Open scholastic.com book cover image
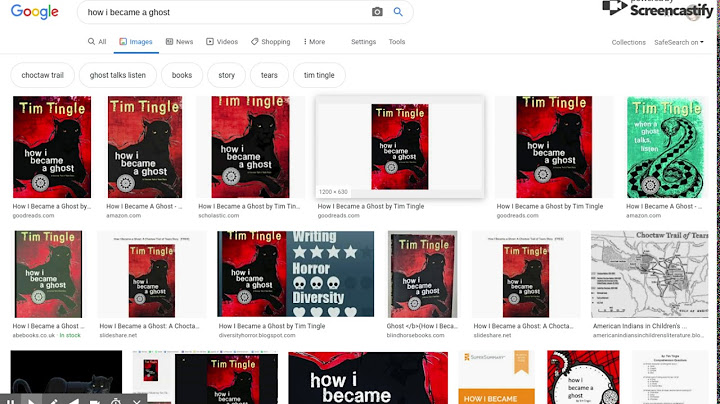Viewport: 720px width, 404px height. tap(250, 147)
